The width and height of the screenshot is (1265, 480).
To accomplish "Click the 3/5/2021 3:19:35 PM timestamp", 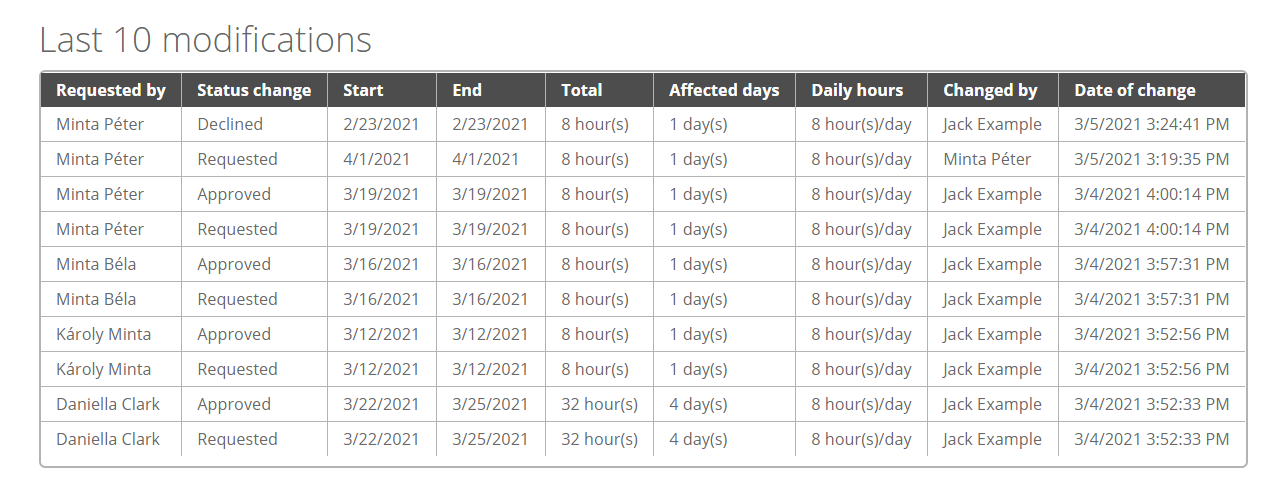I will (1152, 159).
